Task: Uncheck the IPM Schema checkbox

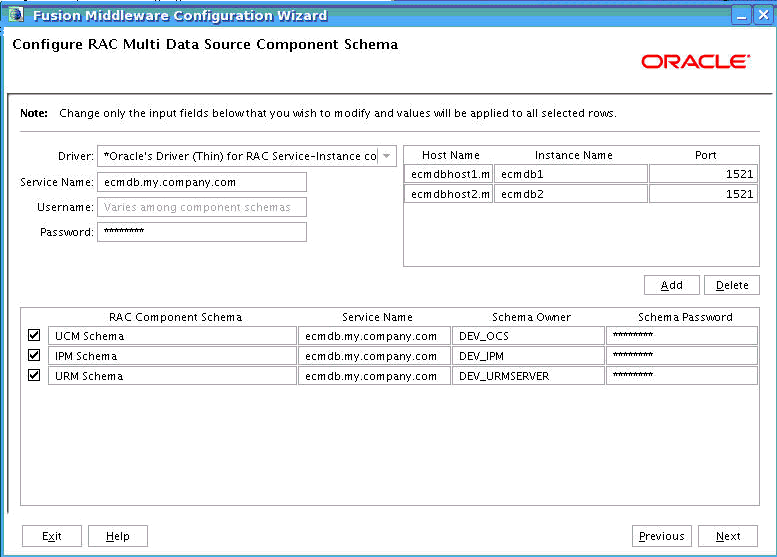Action: coord(34,355)
